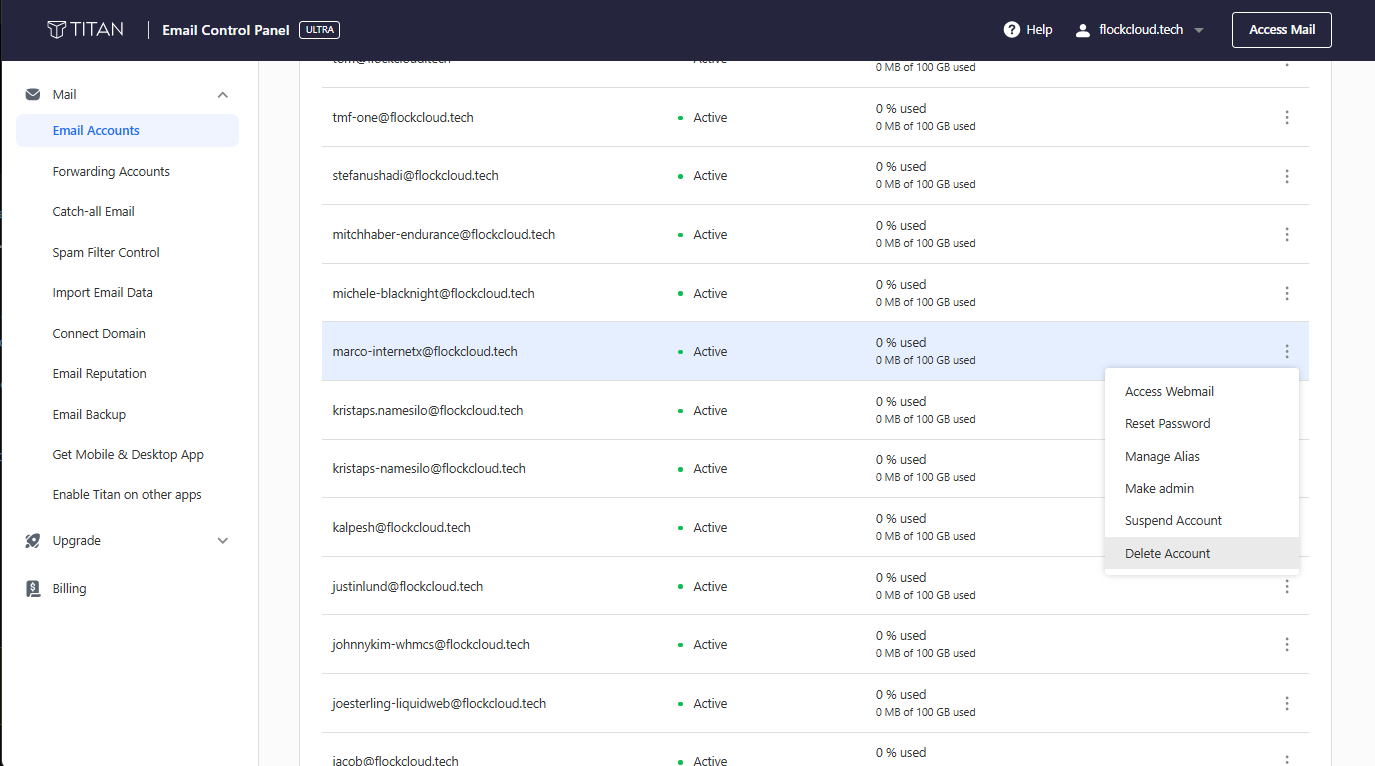Open the flockcloud.tech account dropdown arrow
This screenshot has height=766, width=1375.
(x=1199, y=30)
